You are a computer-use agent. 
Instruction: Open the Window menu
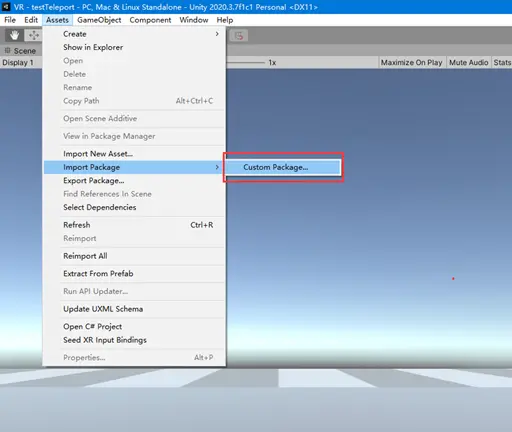click(194, 20)
